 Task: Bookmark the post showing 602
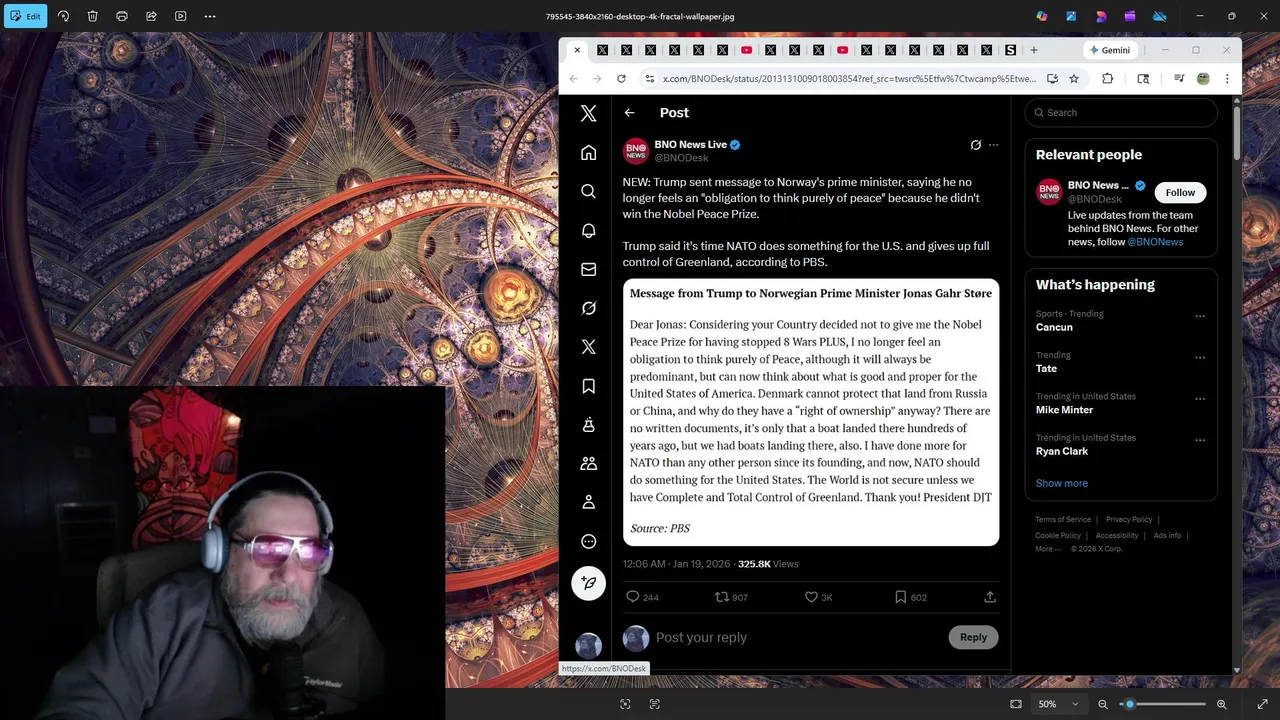(900, 597)
